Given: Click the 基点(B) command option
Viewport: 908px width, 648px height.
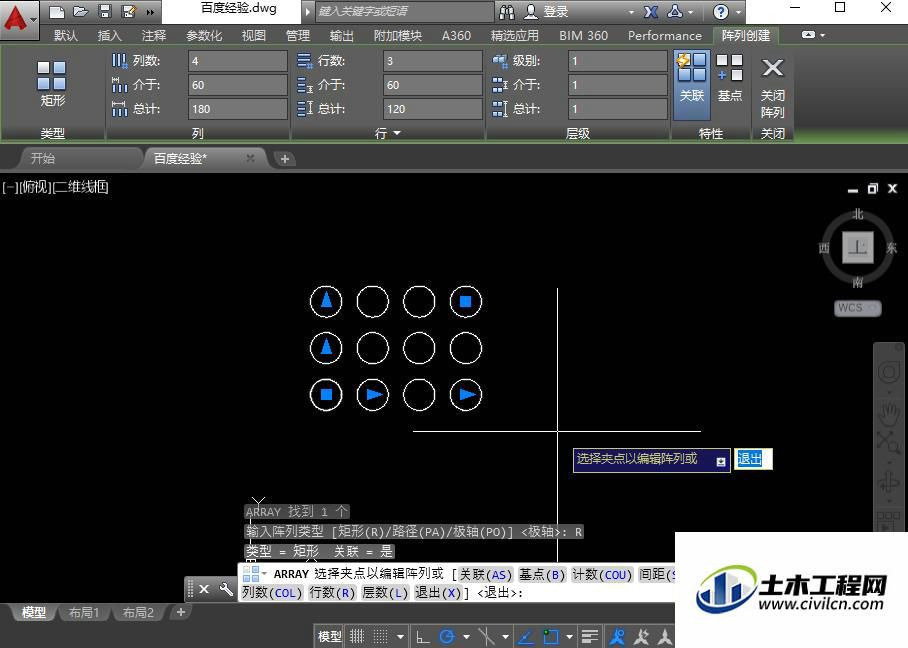Looking at the screenshot, I should coord(541,574).
